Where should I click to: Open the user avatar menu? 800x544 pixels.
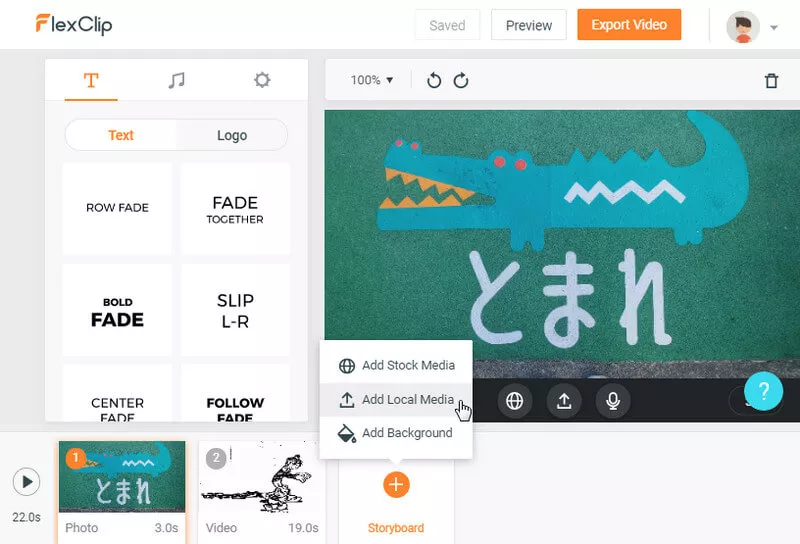[743, 27]
